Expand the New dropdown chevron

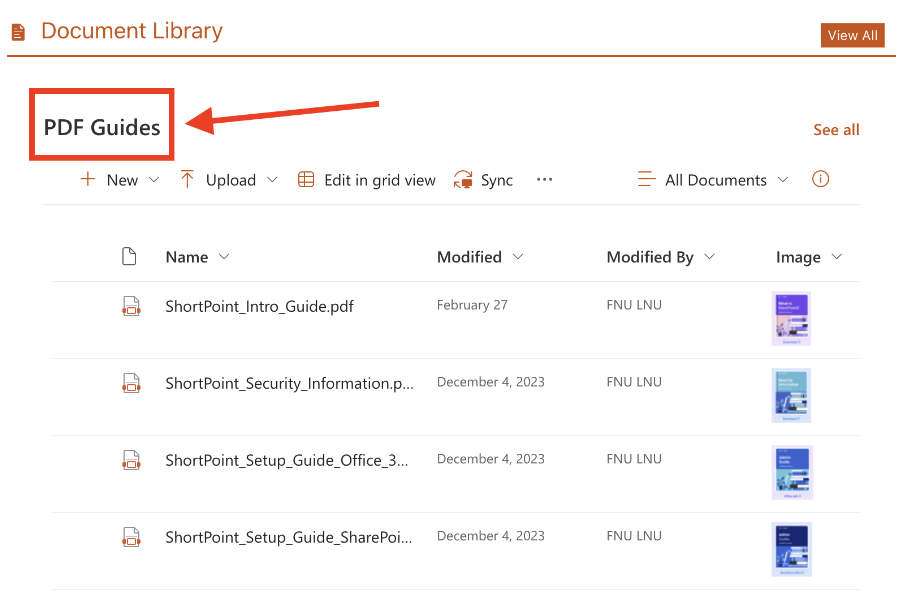click(154, 180)
